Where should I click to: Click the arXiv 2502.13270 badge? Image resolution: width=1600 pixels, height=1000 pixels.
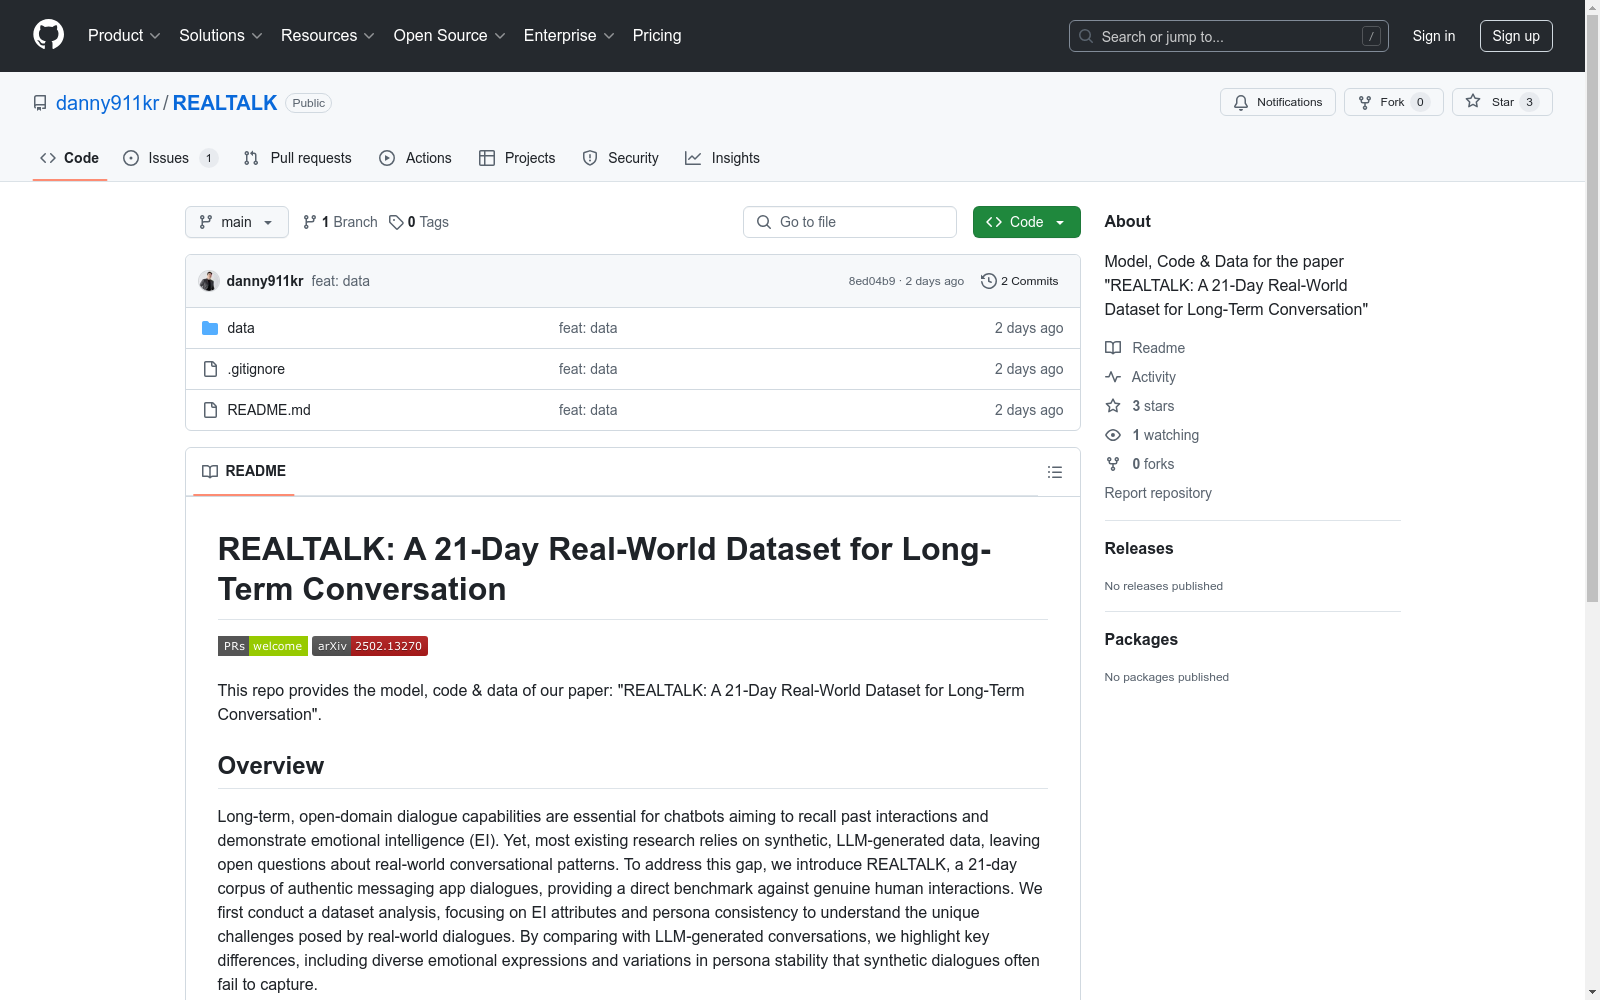click(370, 646)
